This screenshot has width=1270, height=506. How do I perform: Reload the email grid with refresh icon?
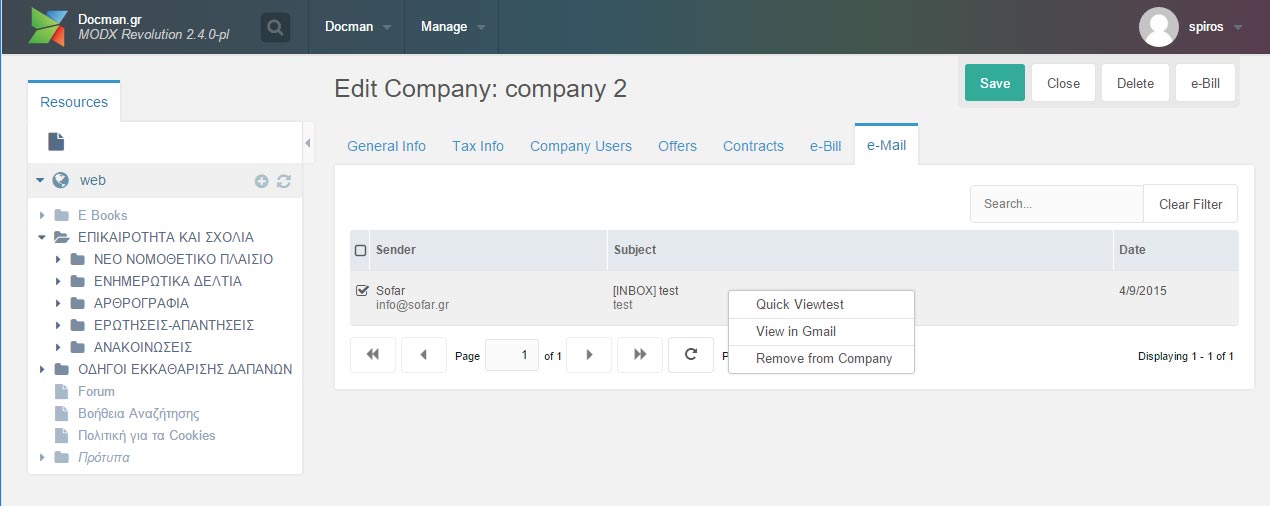[x=691, y=355]
